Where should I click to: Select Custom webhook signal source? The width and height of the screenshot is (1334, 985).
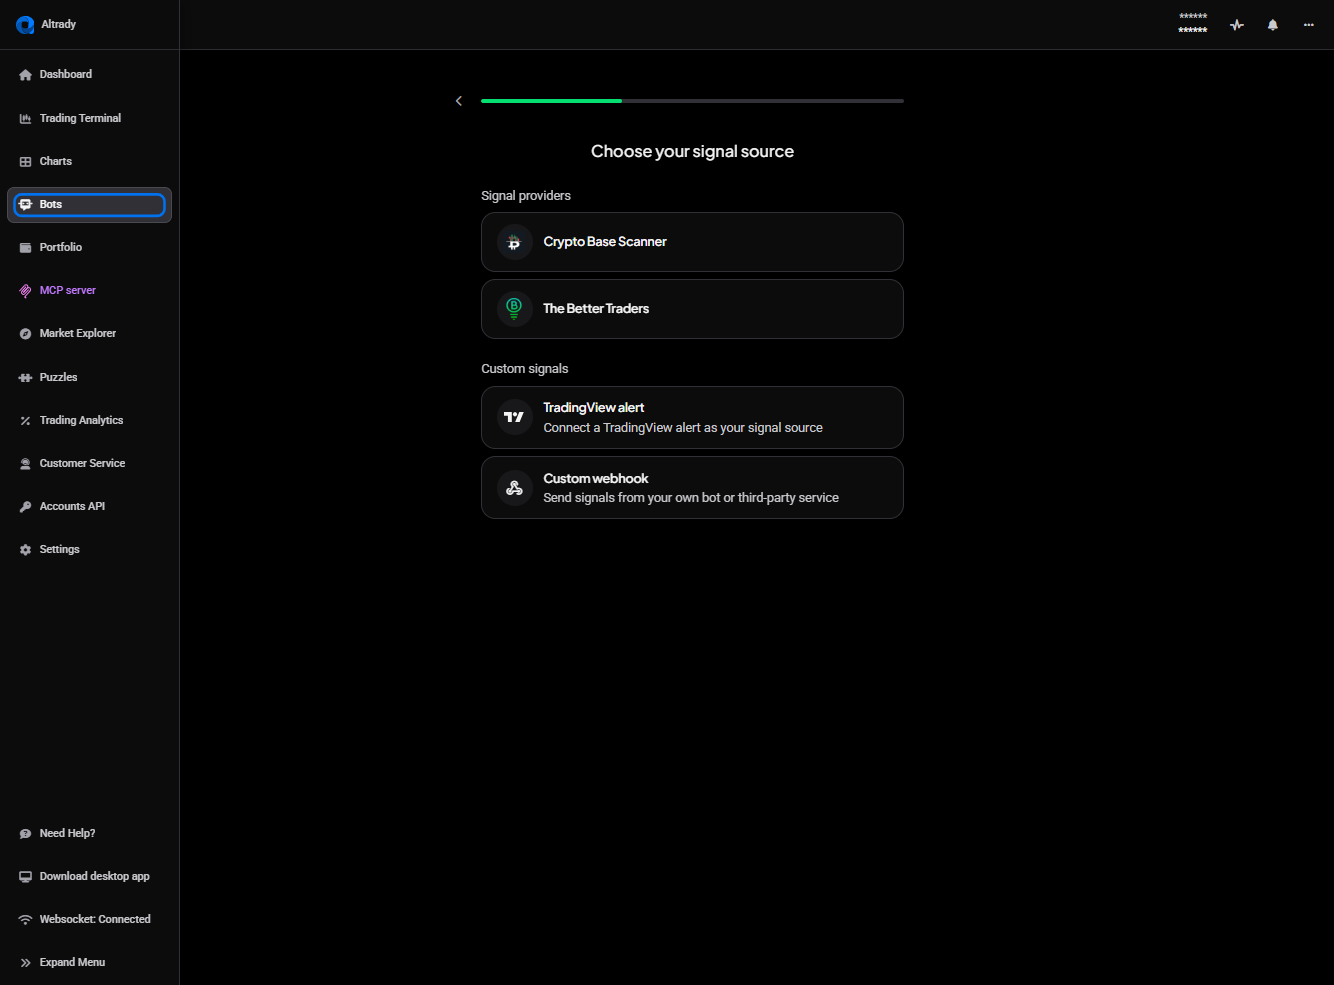(692, 488)
